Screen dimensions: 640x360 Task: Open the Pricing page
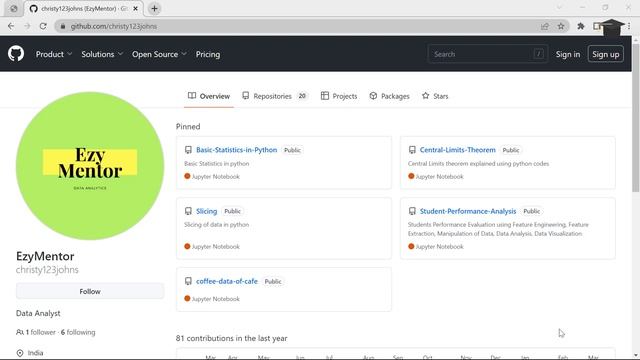coord(208,54)
